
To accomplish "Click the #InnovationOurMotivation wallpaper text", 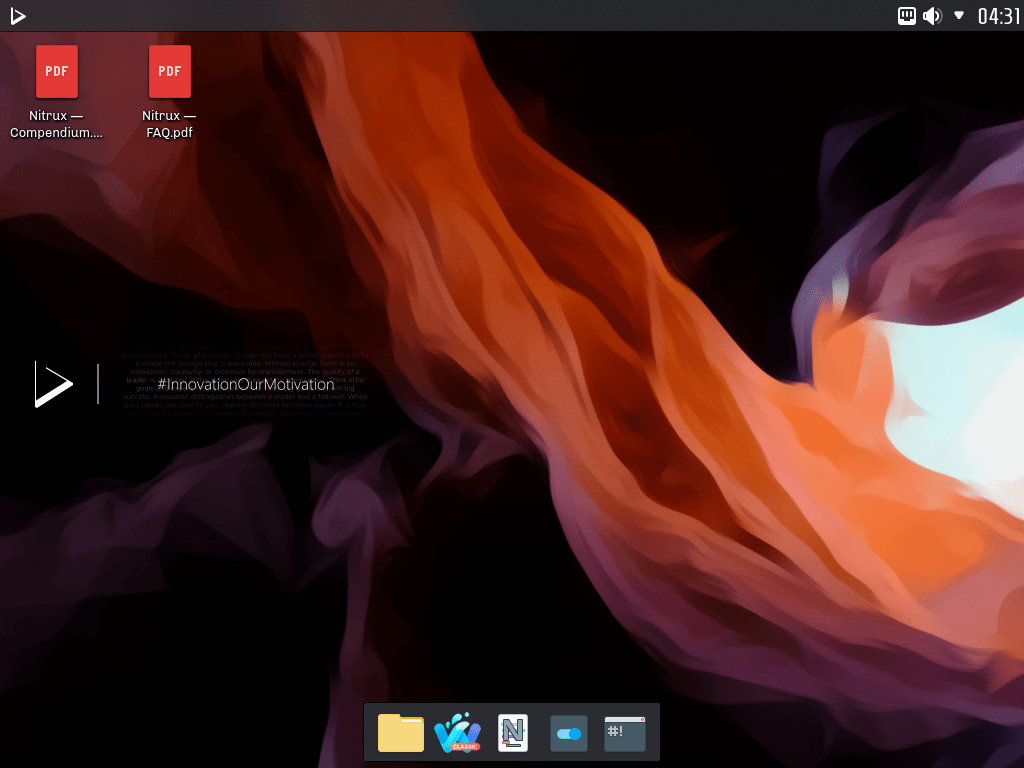I will coord(246,384).
